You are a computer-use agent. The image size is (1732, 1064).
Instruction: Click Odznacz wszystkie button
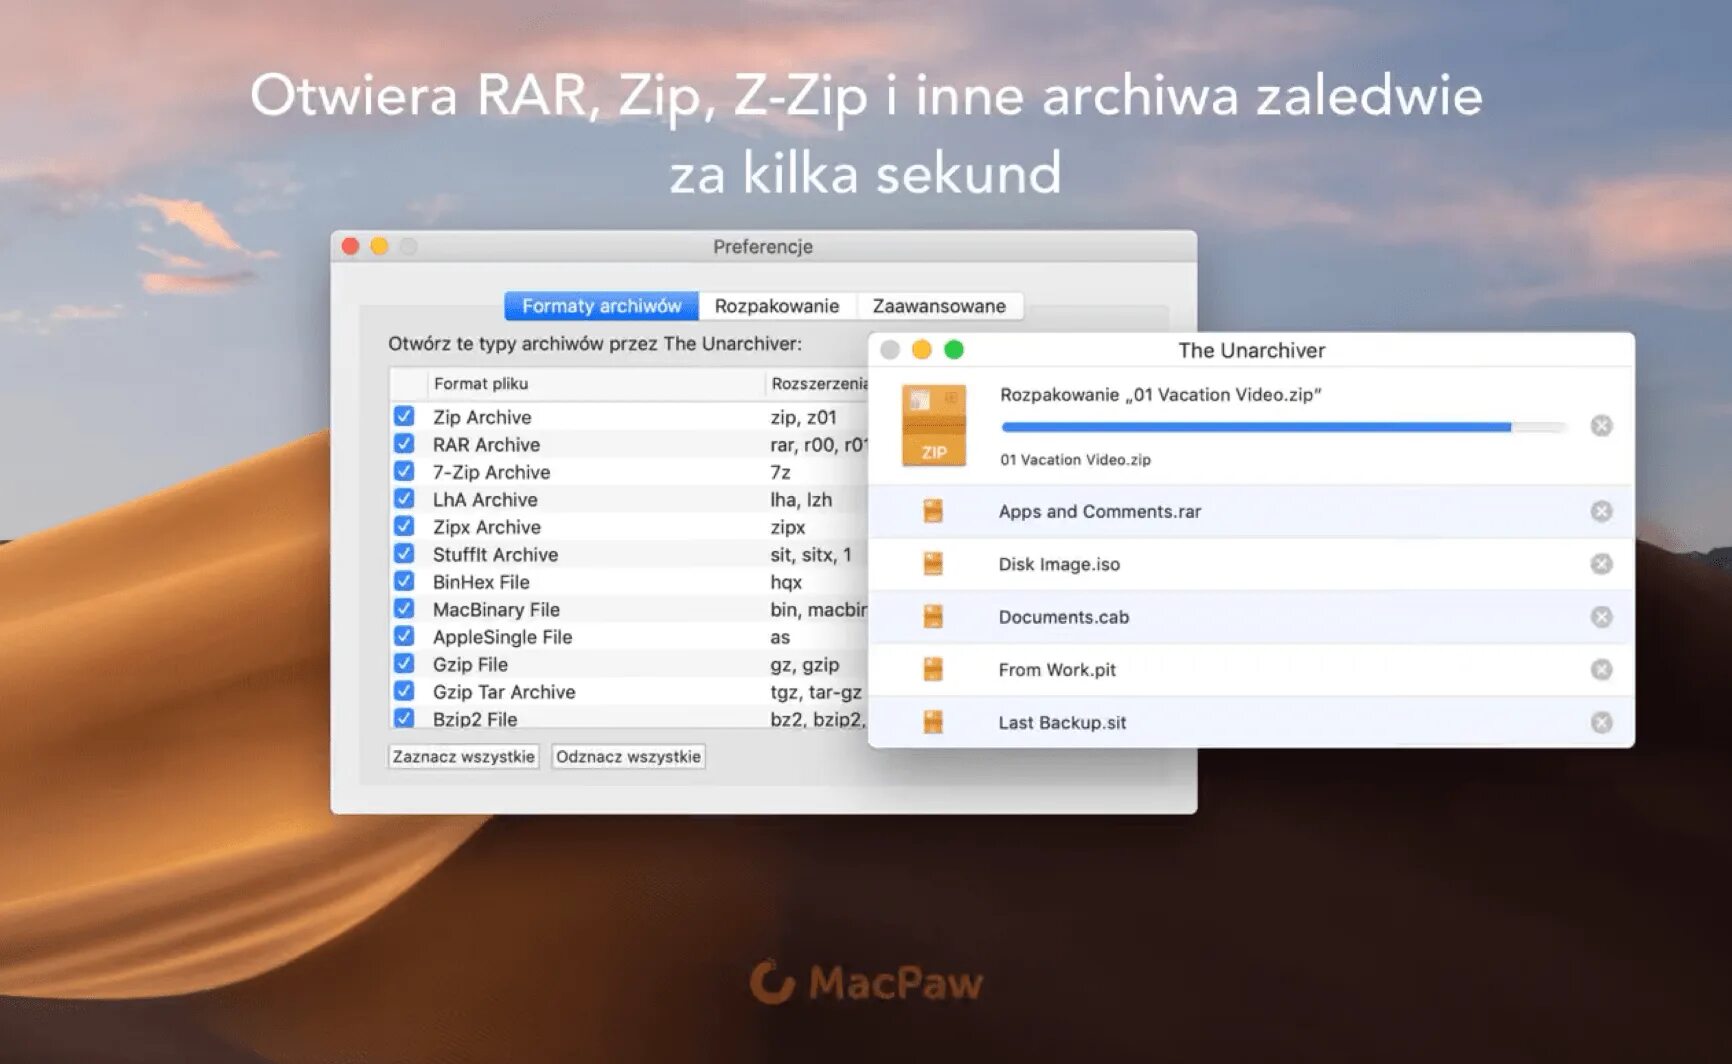(x=628, y=757)
